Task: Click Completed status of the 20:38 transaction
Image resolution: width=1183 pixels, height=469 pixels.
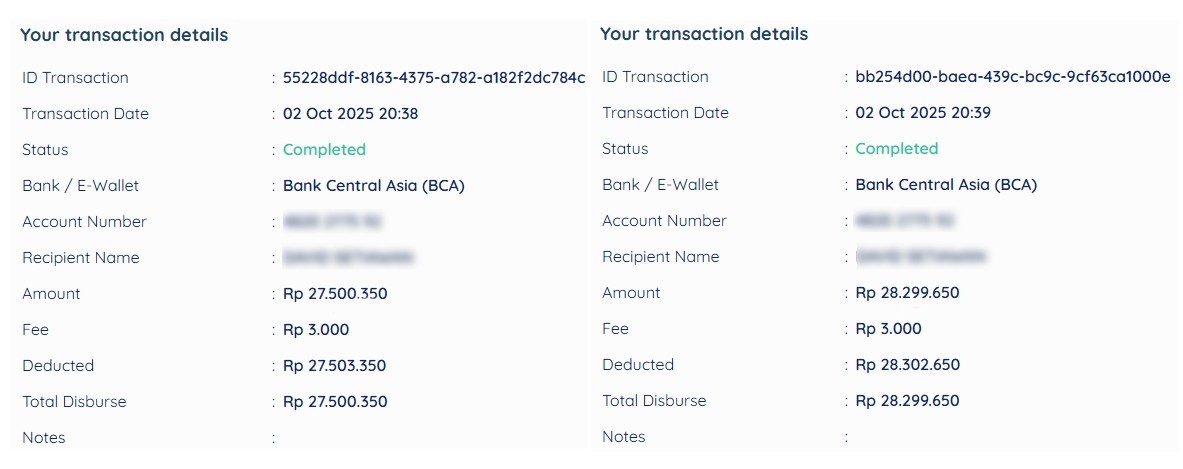Action: click(x=324, y=150)
